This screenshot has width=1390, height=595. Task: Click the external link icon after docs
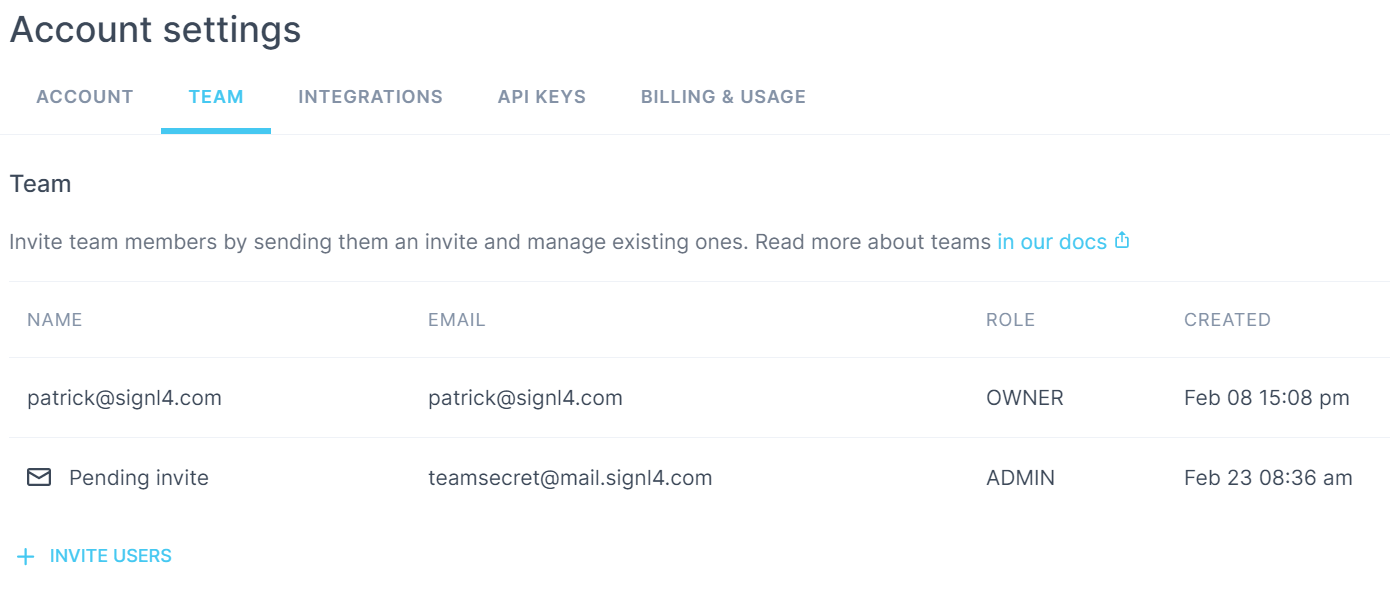tap(1122, 241)
